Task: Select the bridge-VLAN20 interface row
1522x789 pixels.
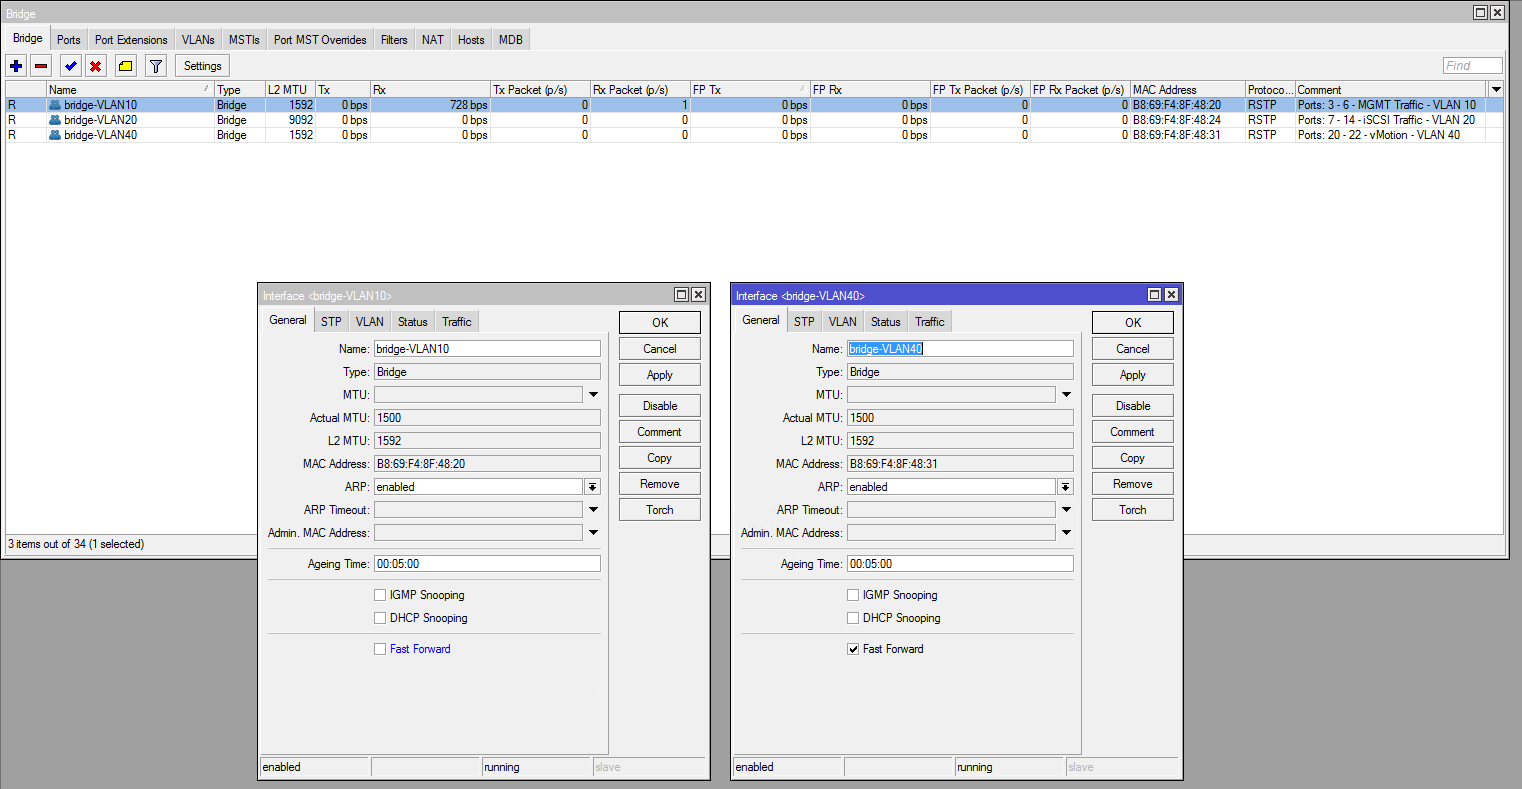Action: click(x=100, y=120)
